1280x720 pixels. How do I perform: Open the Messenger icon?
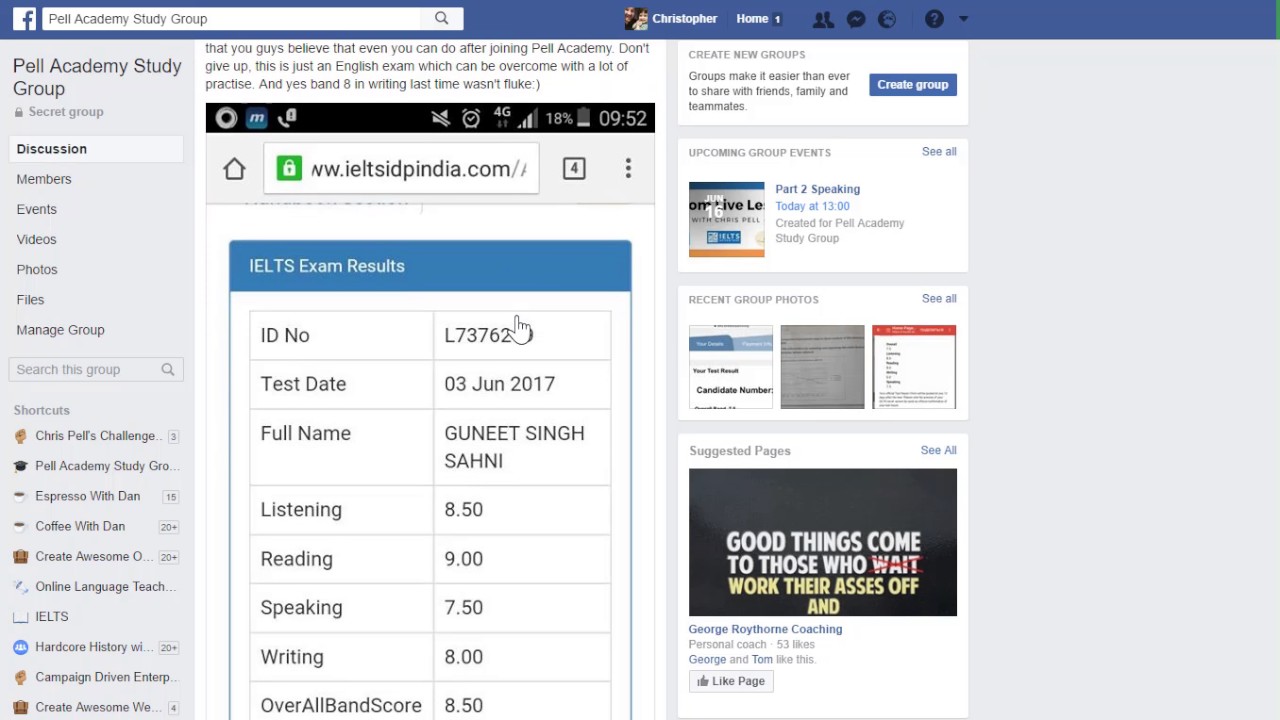(856, 19)
